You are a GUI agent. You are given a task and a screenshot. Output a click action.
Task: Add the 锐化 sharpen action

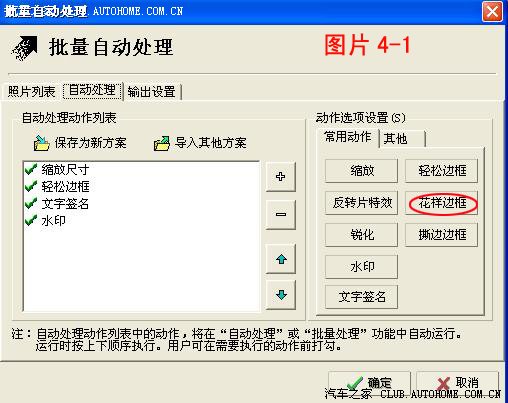[362, 235]
